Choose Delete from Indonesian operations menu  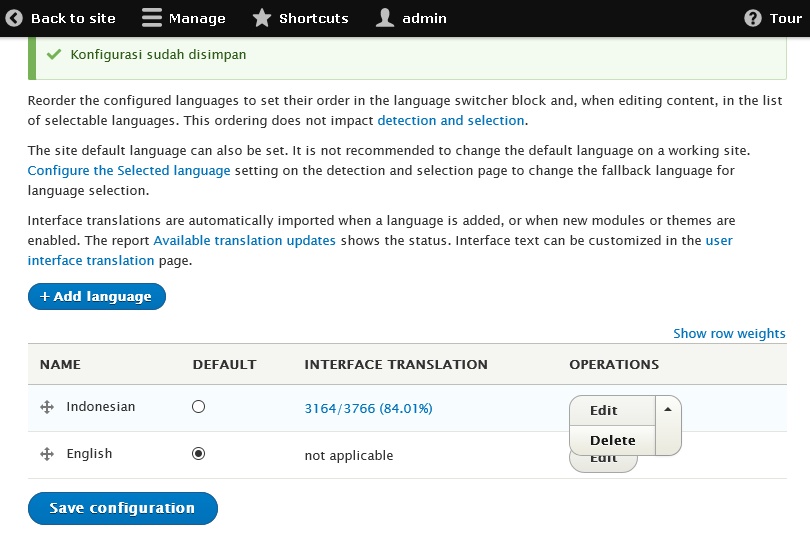click(612, 440)
